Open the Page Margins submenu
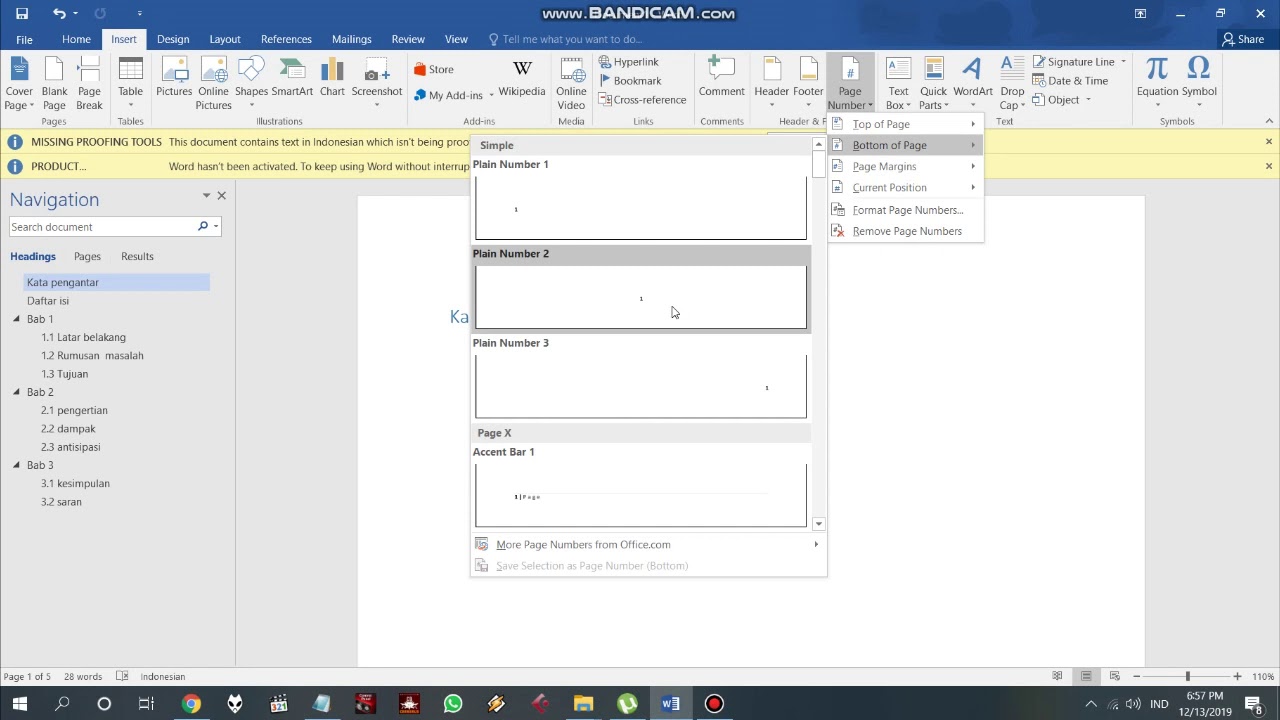This screenshot has width=1280, height=720. pyautogui.click(x=905, y=166)
